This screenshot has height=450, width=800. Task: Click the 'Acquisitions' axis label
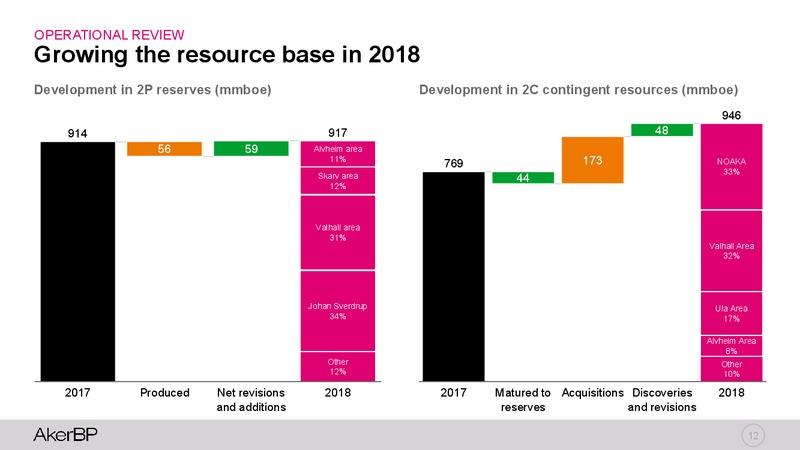click(592, 393)
